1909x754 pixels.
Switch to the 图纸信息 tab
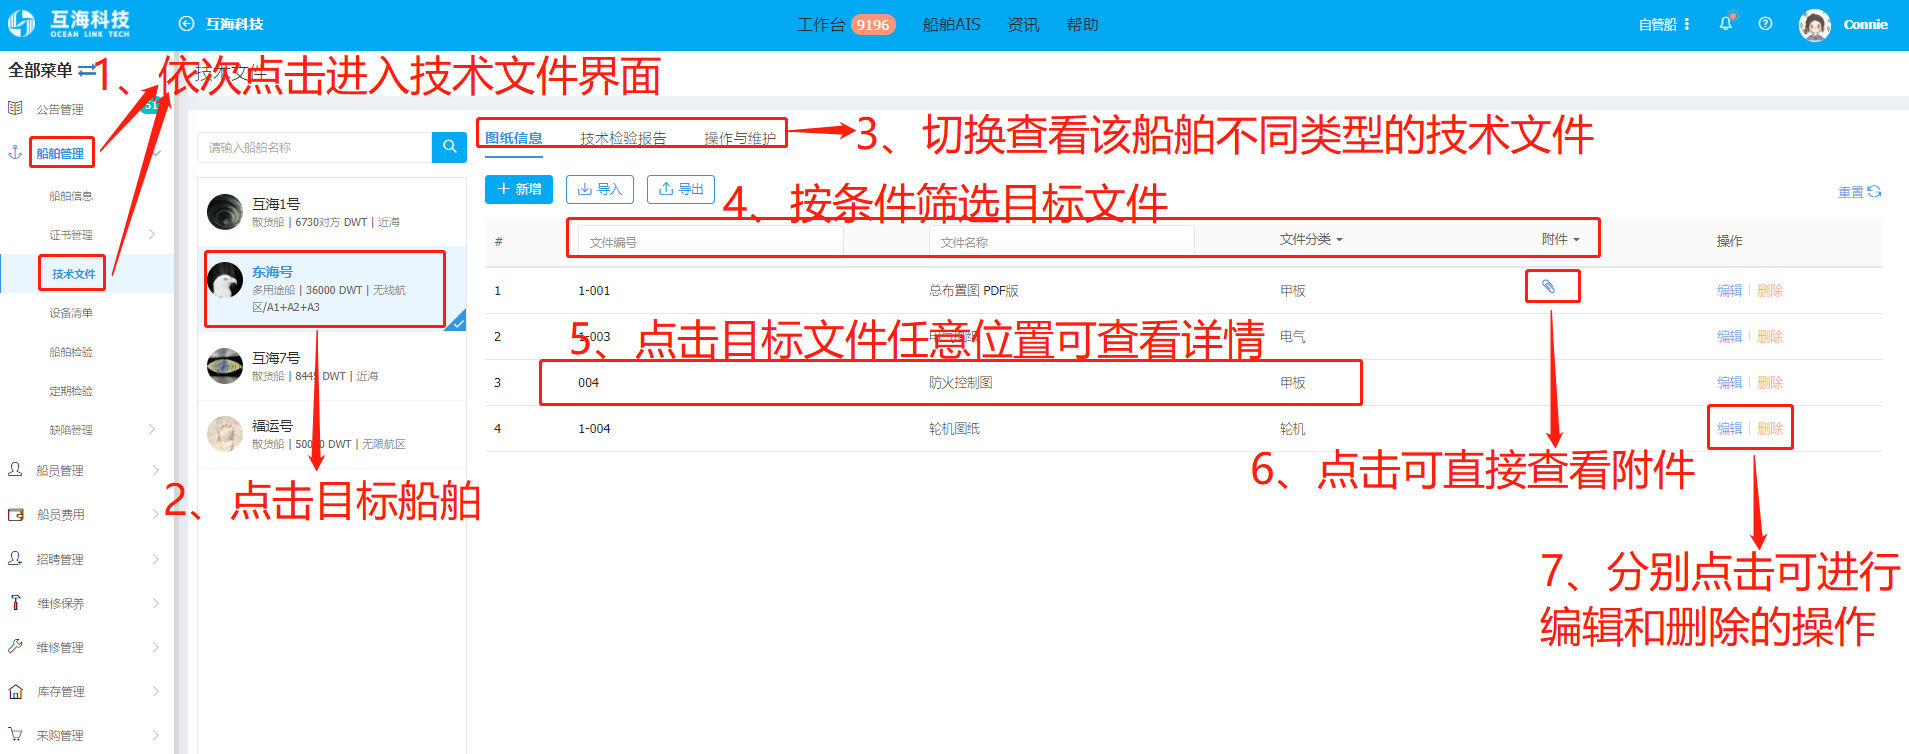pos(514,138)
